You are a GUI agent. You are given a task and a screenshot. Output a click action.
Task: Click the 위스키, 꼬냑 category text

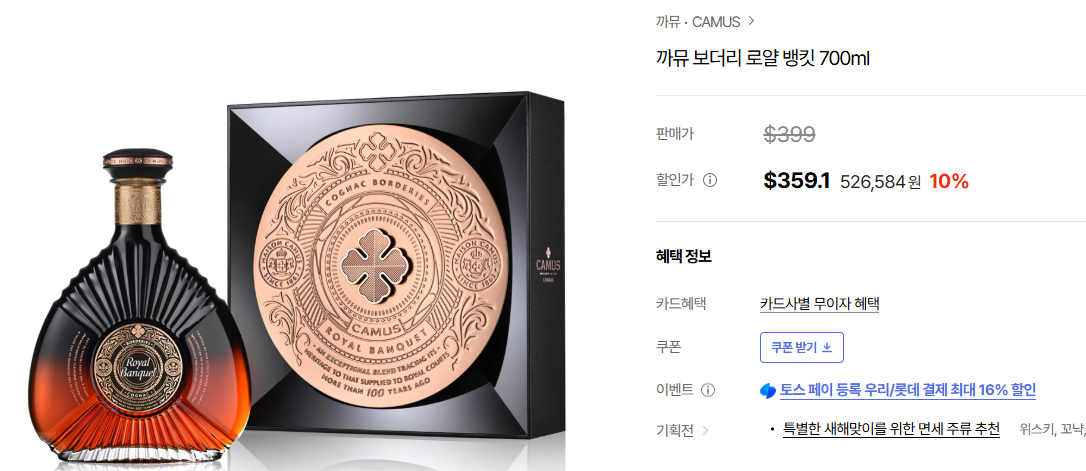pos(1052,429)
